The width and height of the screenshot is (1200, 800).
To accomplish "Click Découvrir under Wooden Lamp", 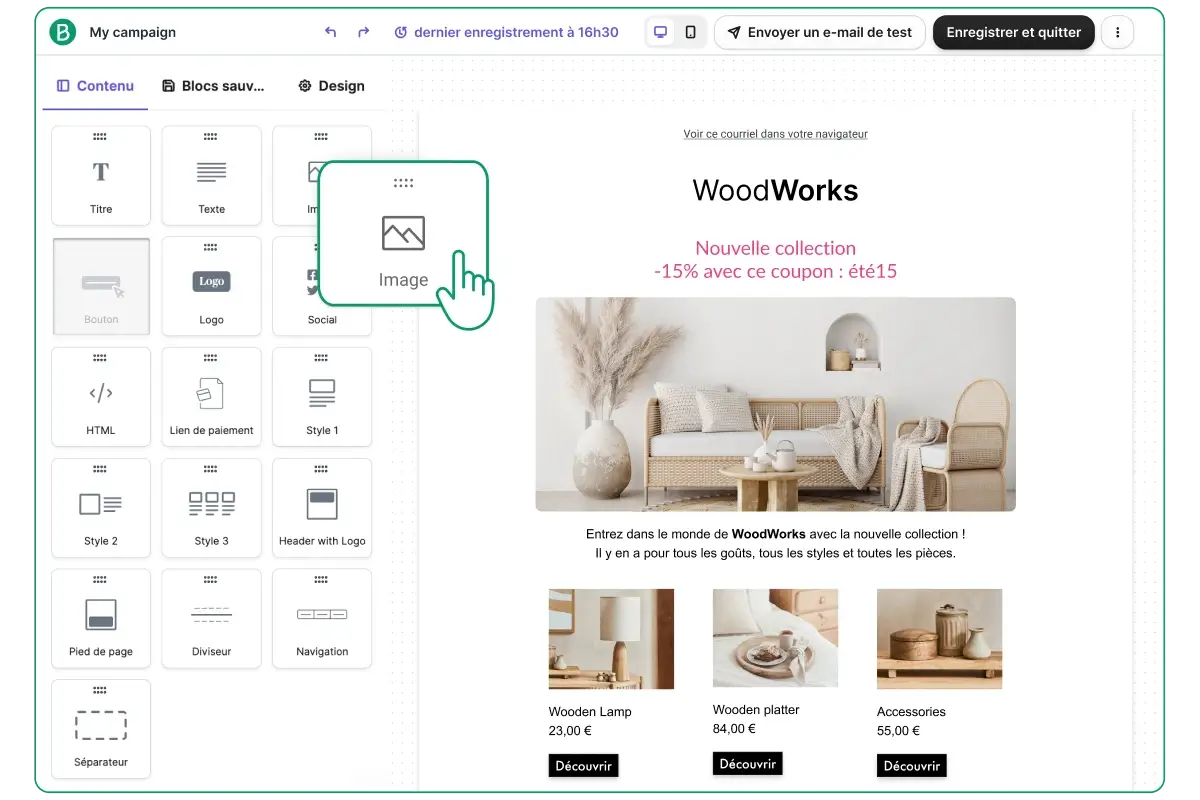I will pyautogui.click(x=583, y=765).
